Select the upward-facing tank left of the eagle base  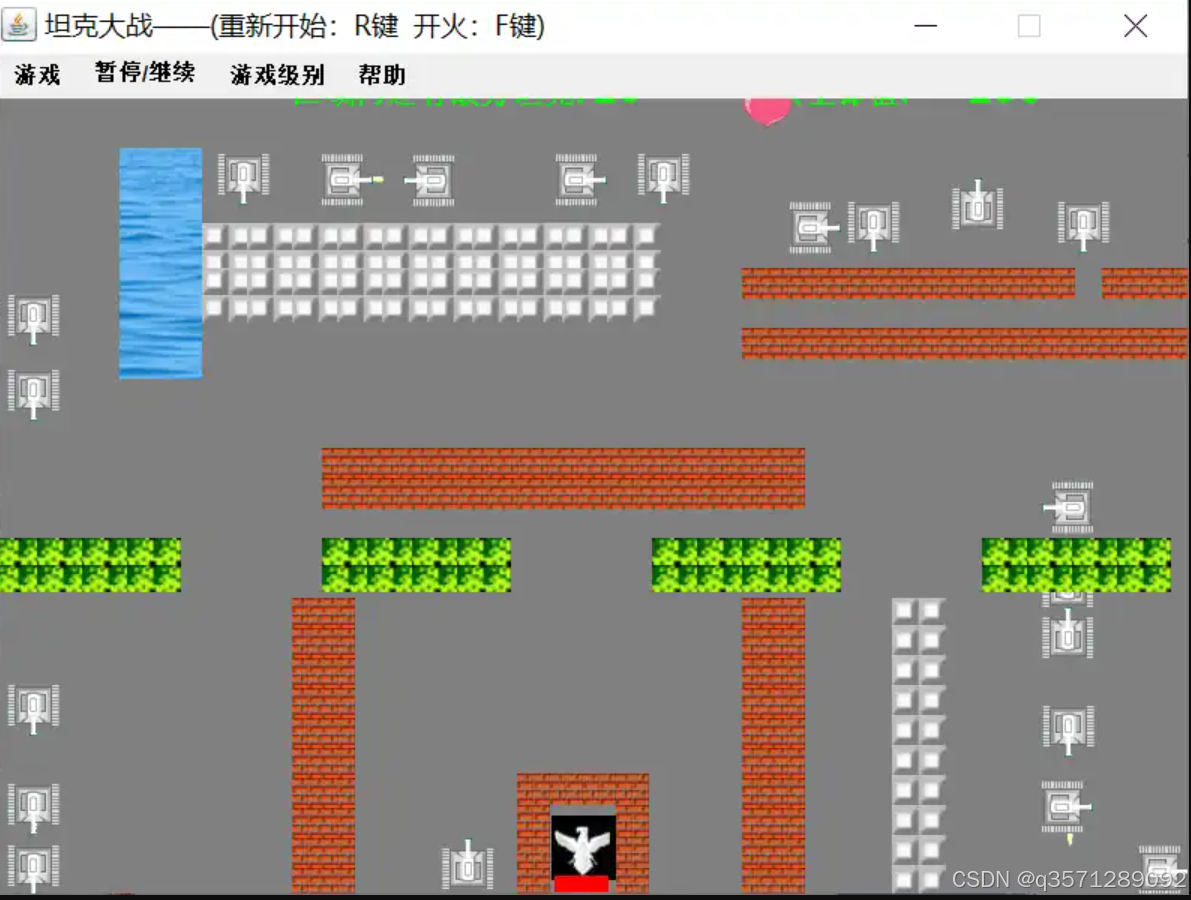(468, 865)
